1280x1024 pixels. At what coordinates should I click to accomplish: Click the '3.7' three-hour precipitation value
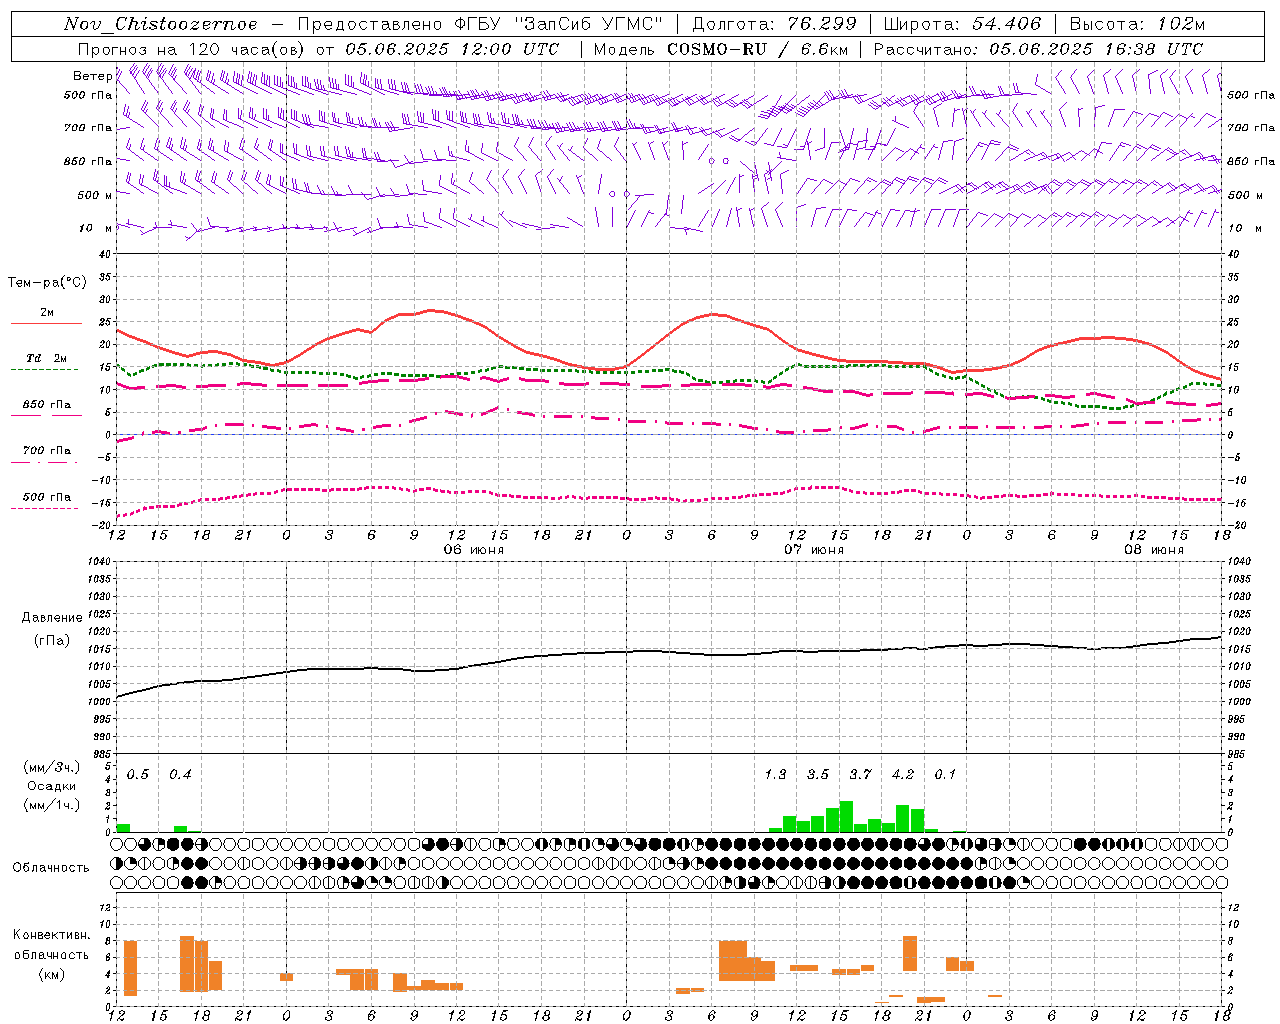[x=860, y=774]
